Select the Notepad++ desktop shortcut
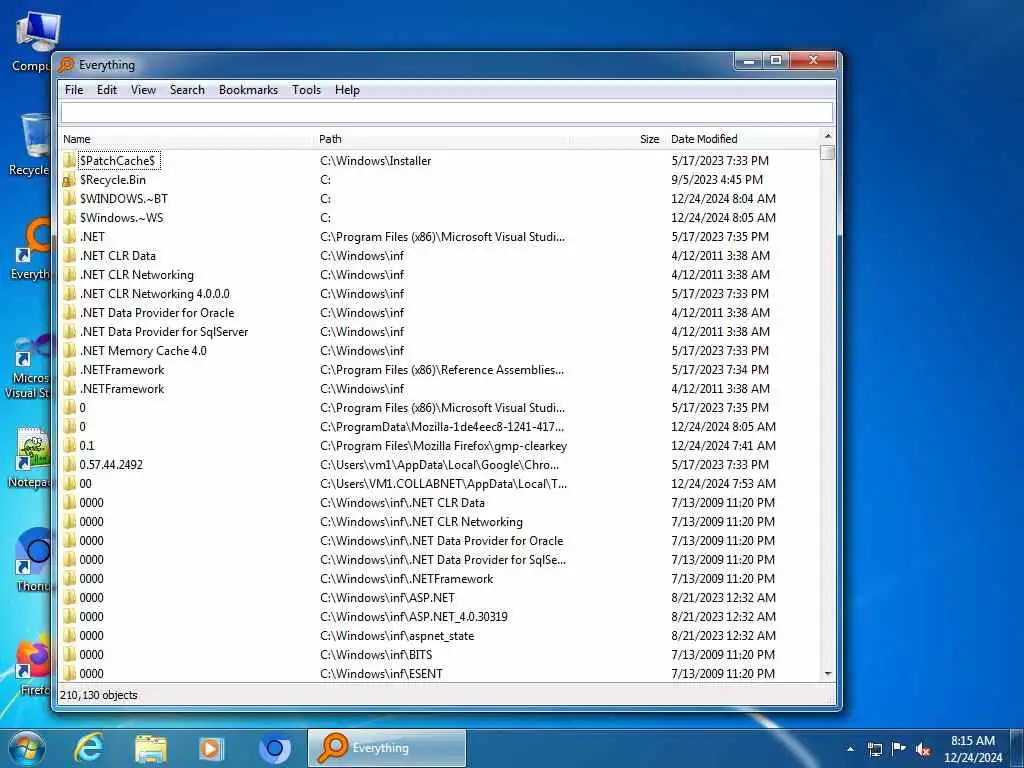 click(x=29, y=458)
